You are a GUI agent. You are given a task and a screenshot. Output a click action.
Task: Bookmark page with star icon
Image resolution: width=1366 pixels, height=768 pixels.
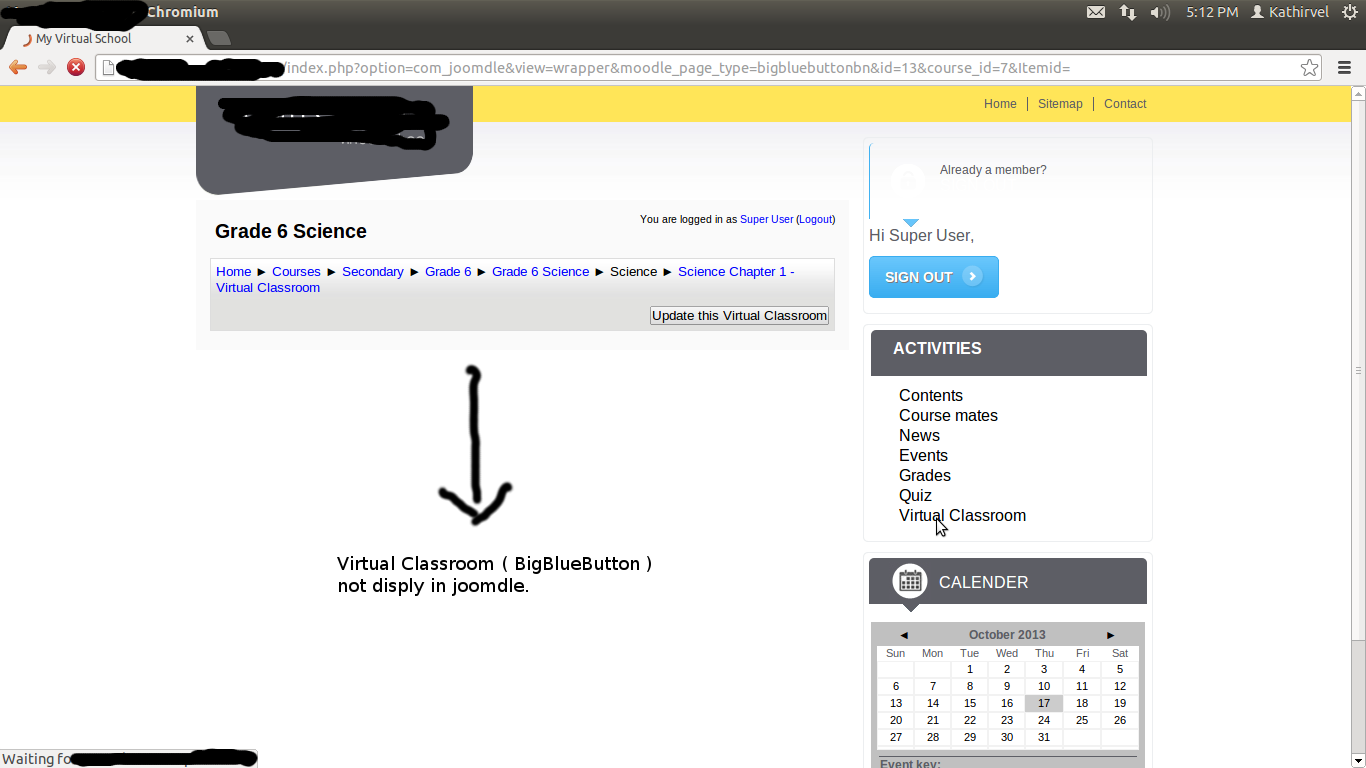pyautogui.click(x=1309, y=68)
